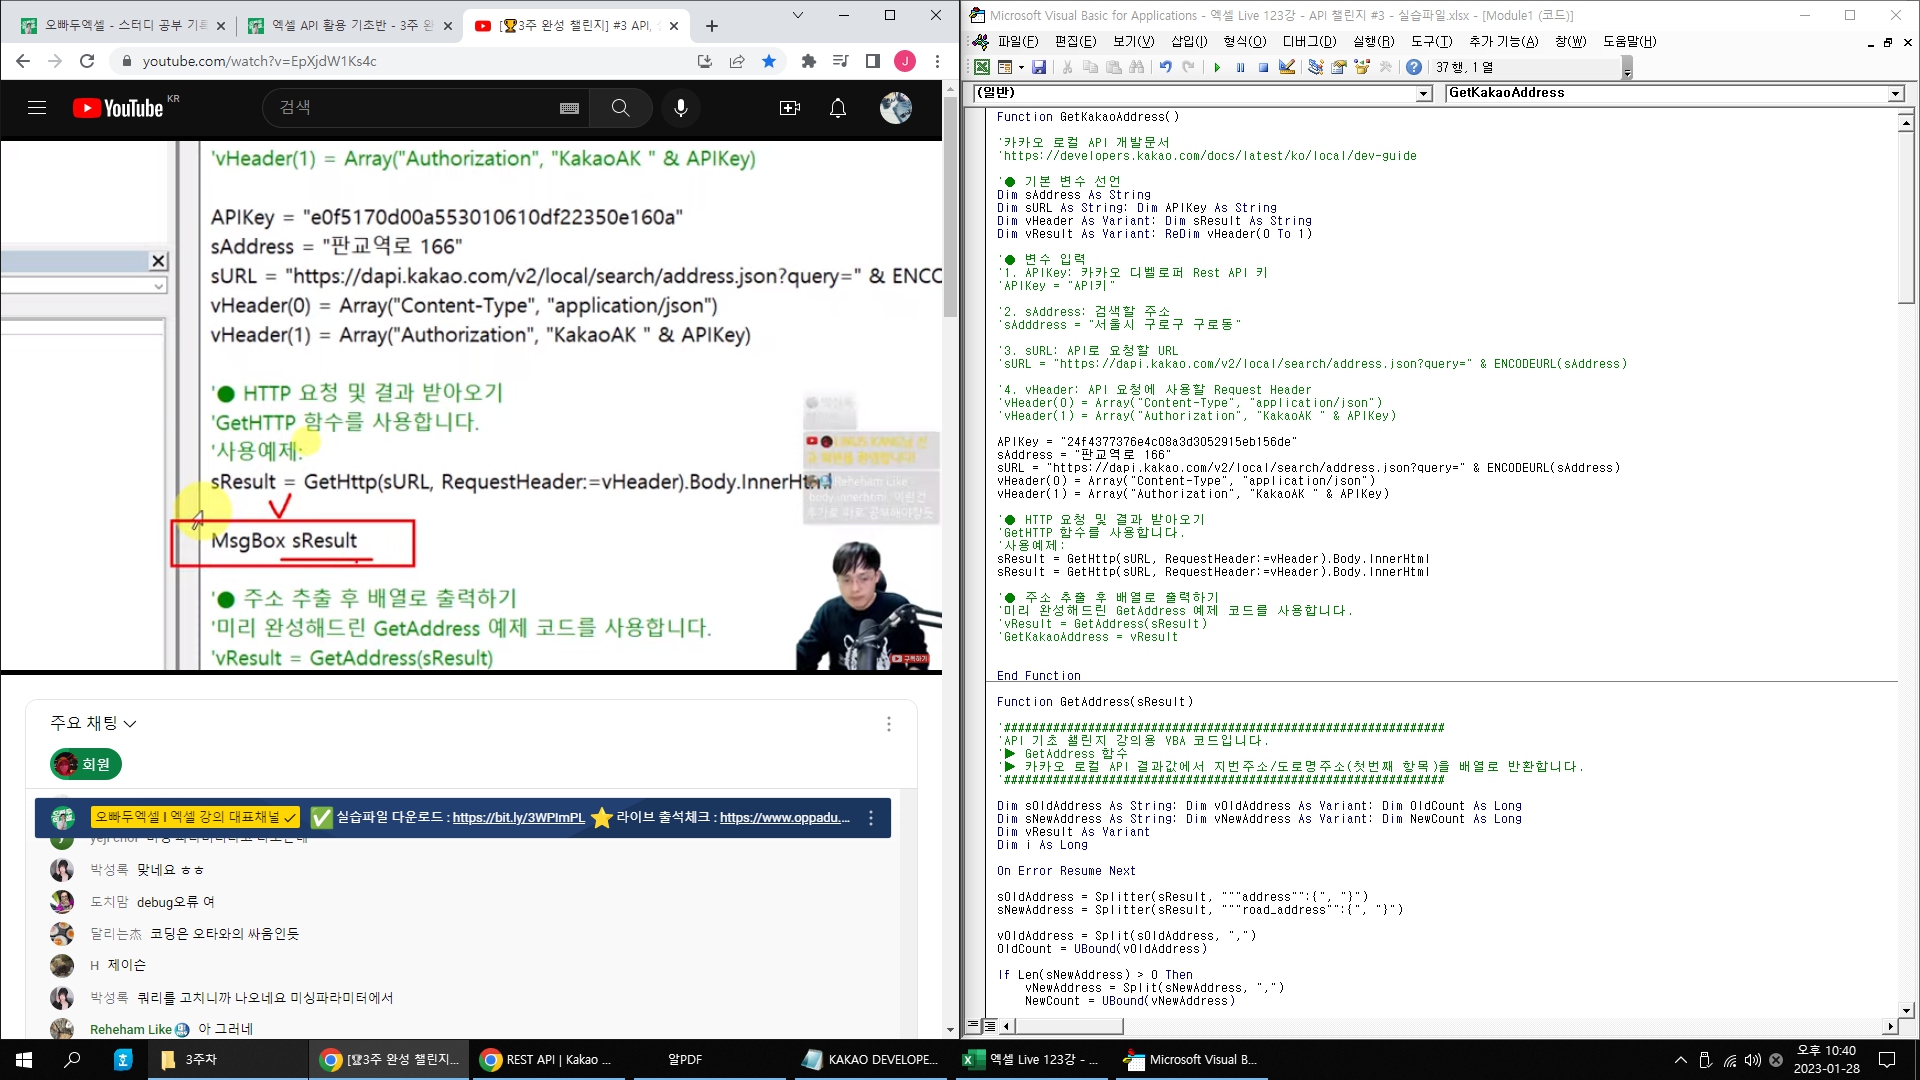Screen dimensions: 1920x1080
Task: Switch to Microsoft Visual Basic taskbar item
Action: coord(1190,1060)
